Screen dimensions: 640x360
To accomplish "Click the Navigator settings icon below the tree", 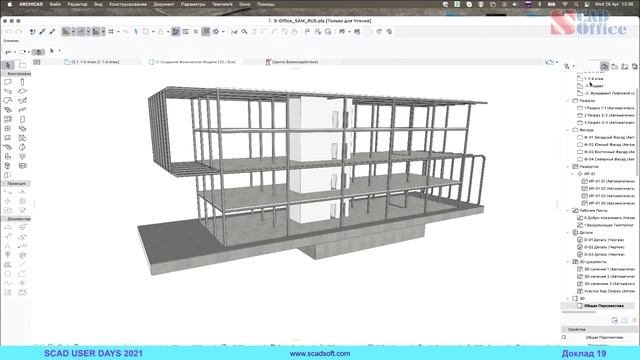I will (615, 320).
